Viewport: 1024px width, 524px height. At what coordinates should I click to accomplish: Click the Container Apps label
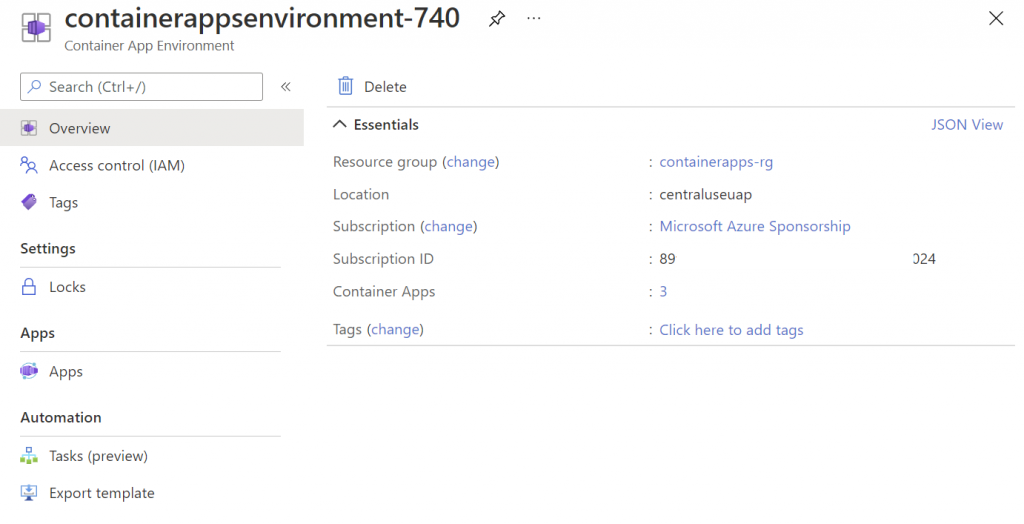tap(384, 292)
